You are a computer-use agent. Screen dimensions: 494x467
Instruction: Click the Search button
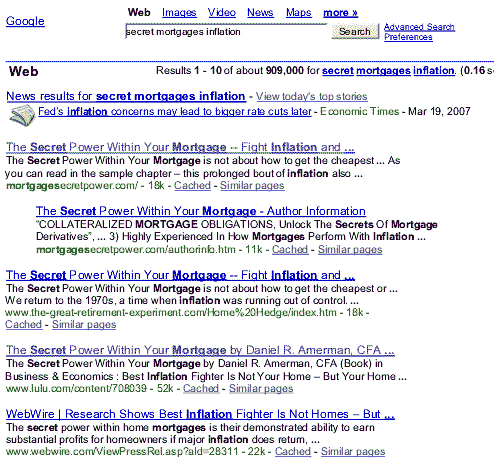[355, 31]
